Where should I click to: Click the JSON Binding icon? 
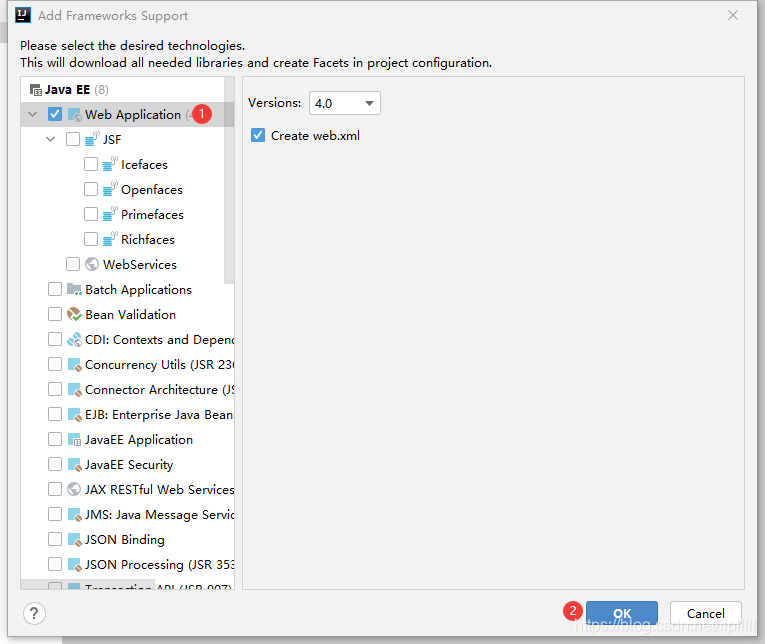coord(74,539)
